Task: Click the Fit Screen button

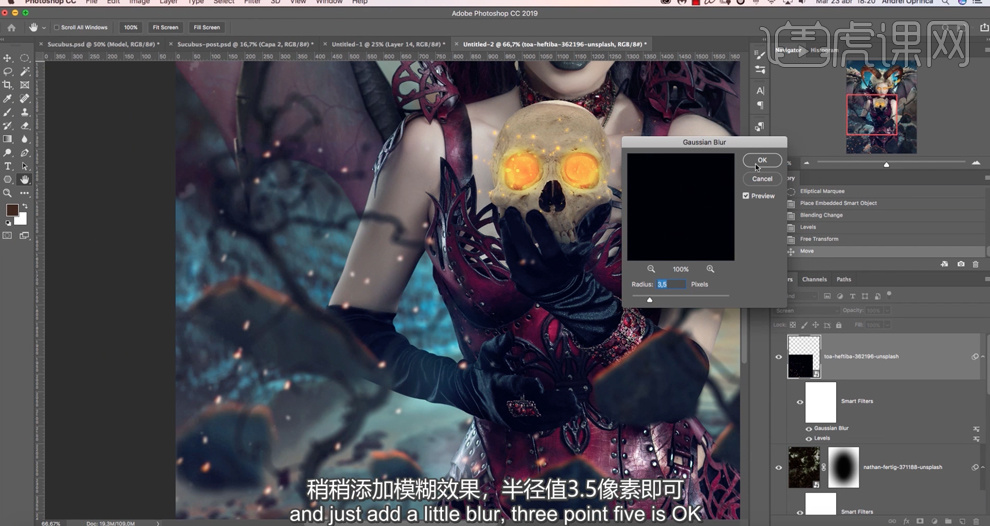Action: 168,27
